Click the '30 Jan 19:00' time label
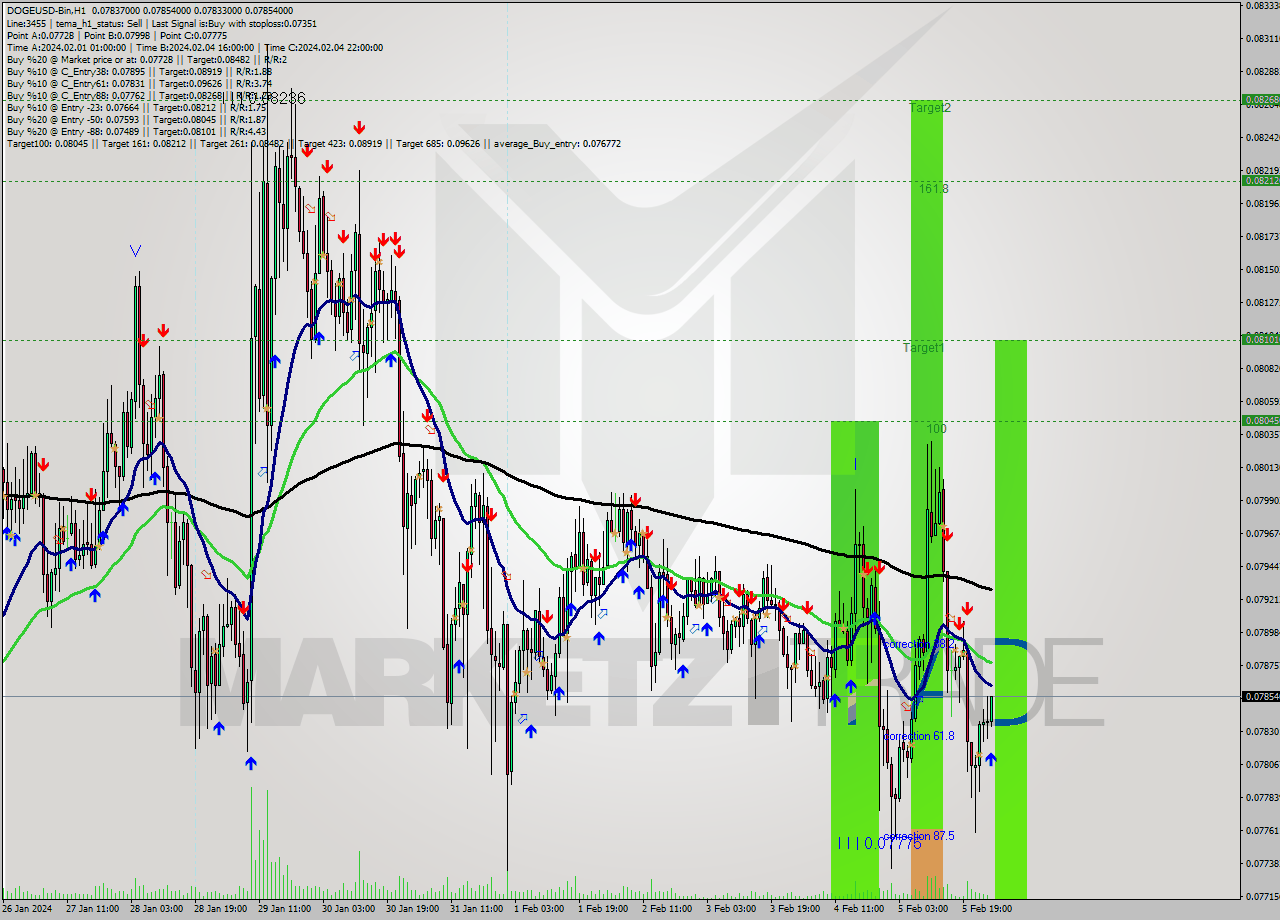Viewport: 1280px width, 920px height. tap(414, 908)
